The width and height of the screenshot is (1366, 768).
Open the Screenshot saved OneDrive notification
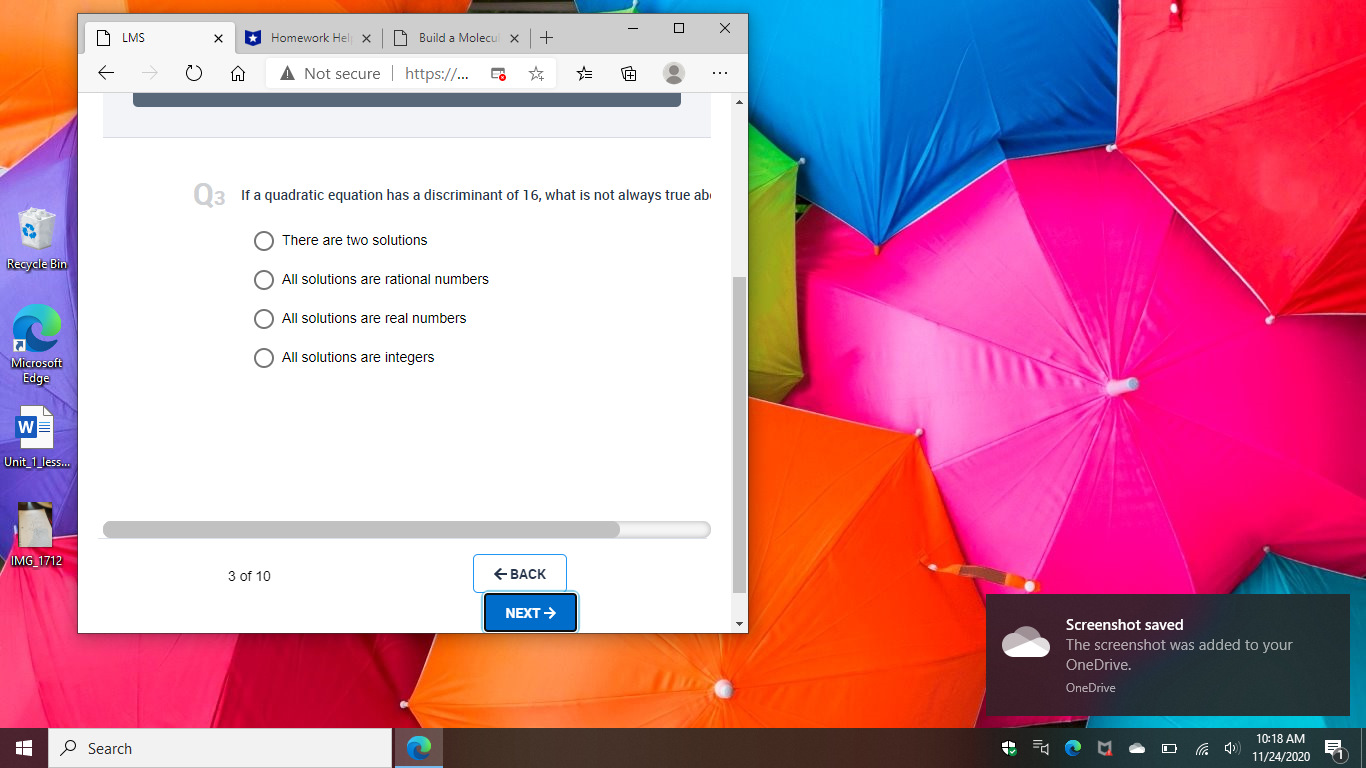point(1166,655)
